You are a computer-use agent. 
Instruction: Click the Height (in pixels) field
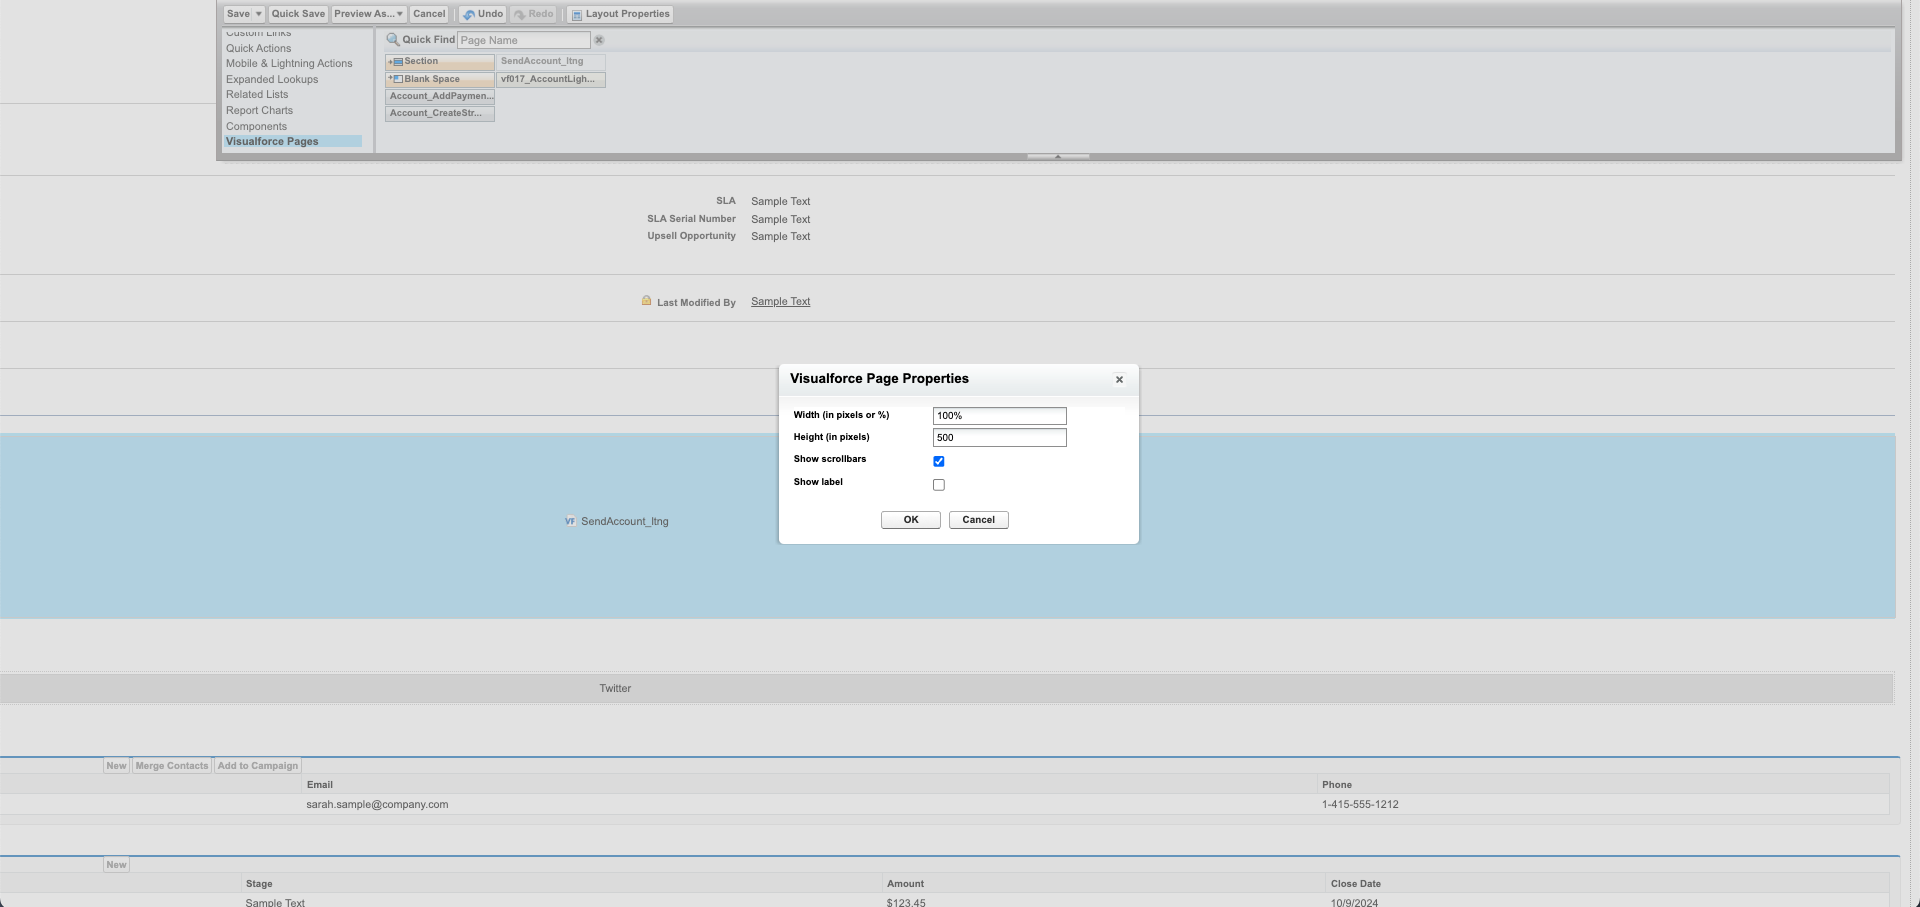(1000, 438)
